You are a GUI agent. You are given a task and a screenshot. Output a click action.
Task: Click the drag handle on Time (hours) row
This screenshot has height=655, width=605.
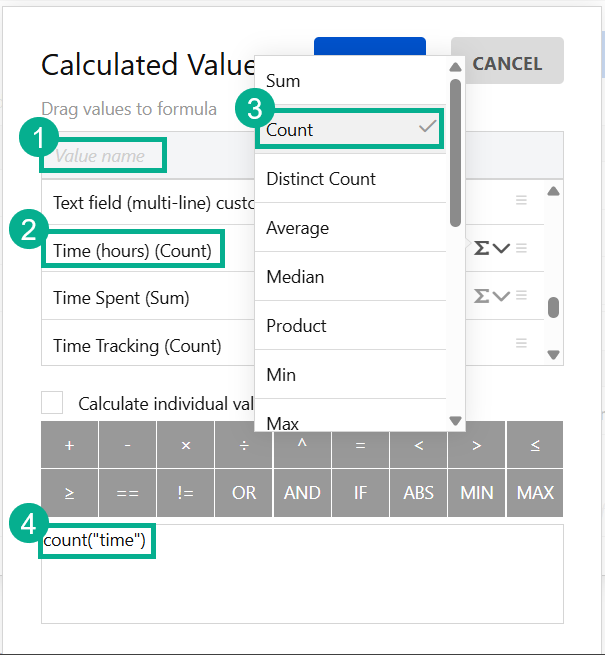click(x=520, y=249)
